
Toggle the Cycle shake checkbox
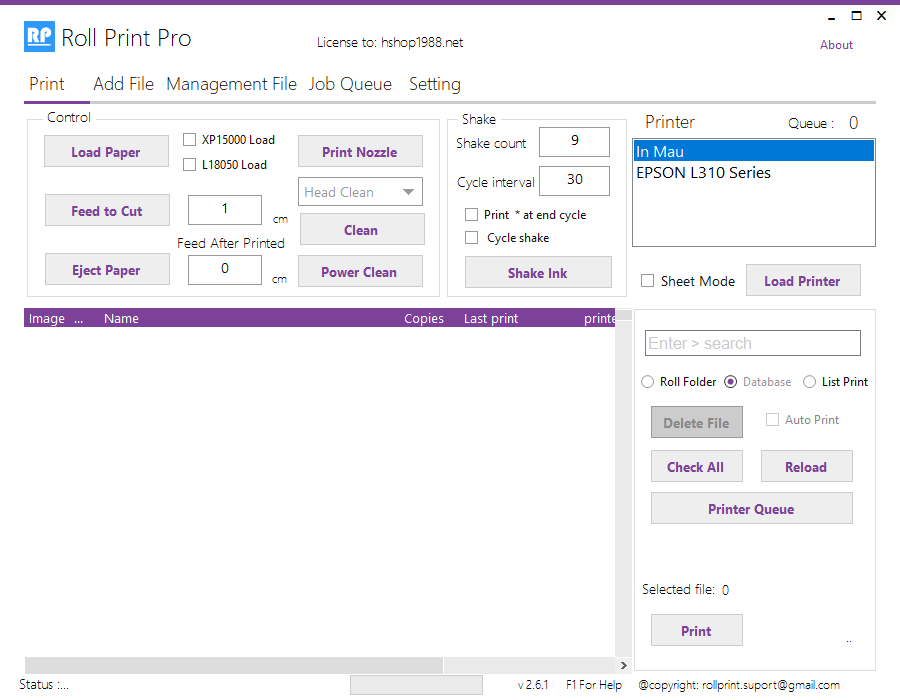[472, 238]
